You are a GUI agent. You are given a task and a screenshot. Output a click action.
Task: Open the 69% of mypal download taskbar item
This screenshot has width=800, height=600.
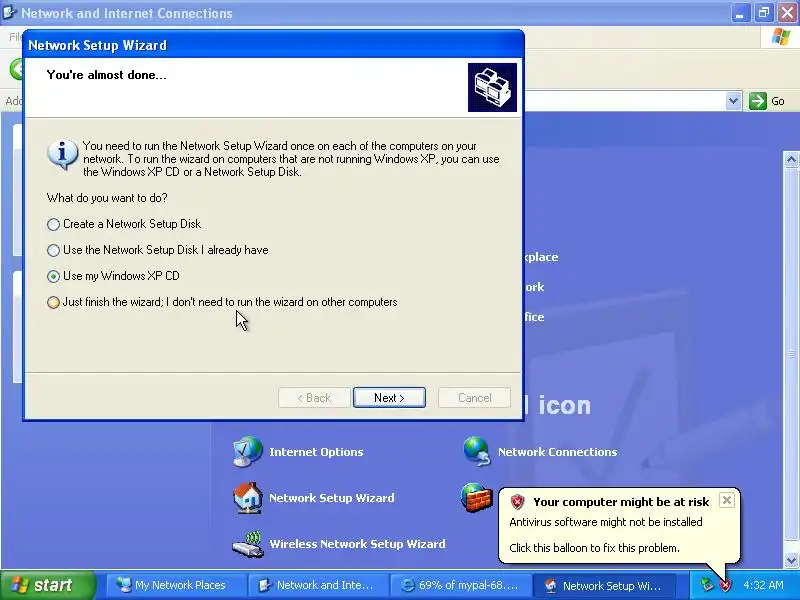pyautogui.click(x=460, y=585)
